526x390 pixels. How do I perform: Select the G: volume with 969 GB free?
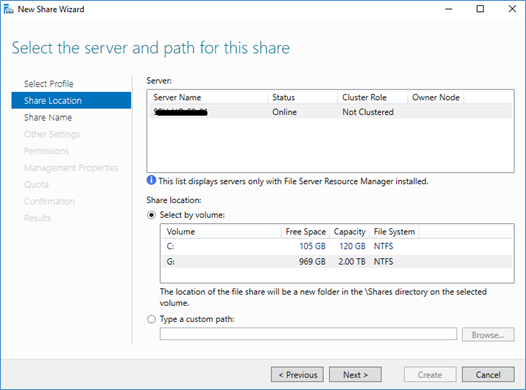337,262
